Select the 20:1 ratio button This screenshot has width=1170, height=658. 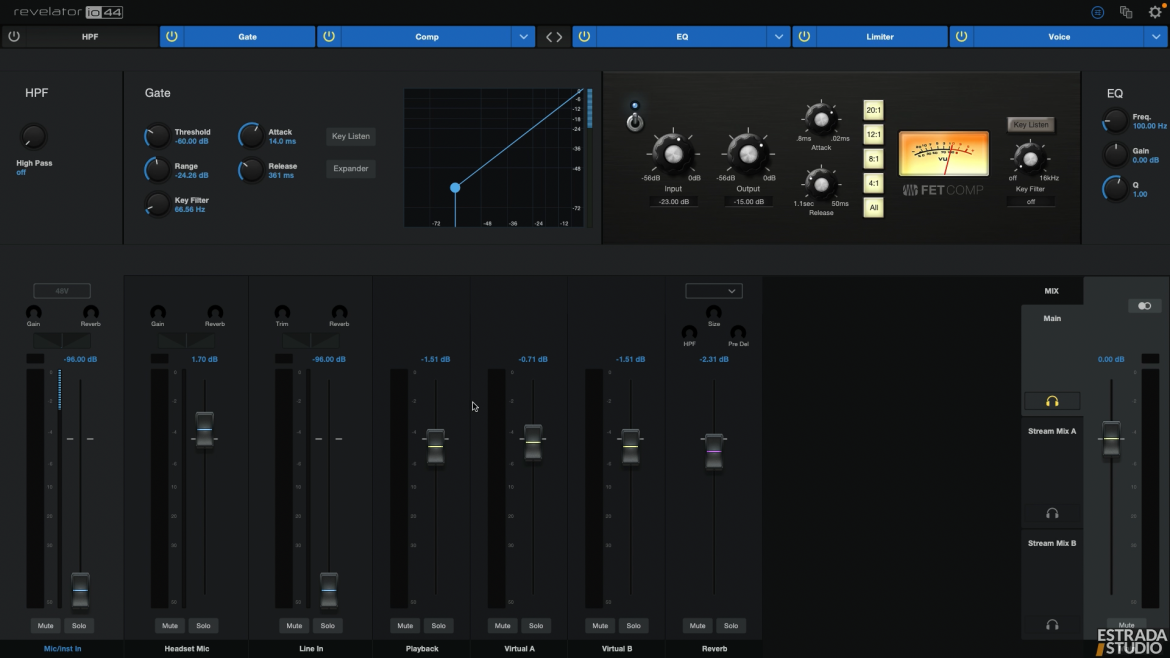(x=873, y=110)
